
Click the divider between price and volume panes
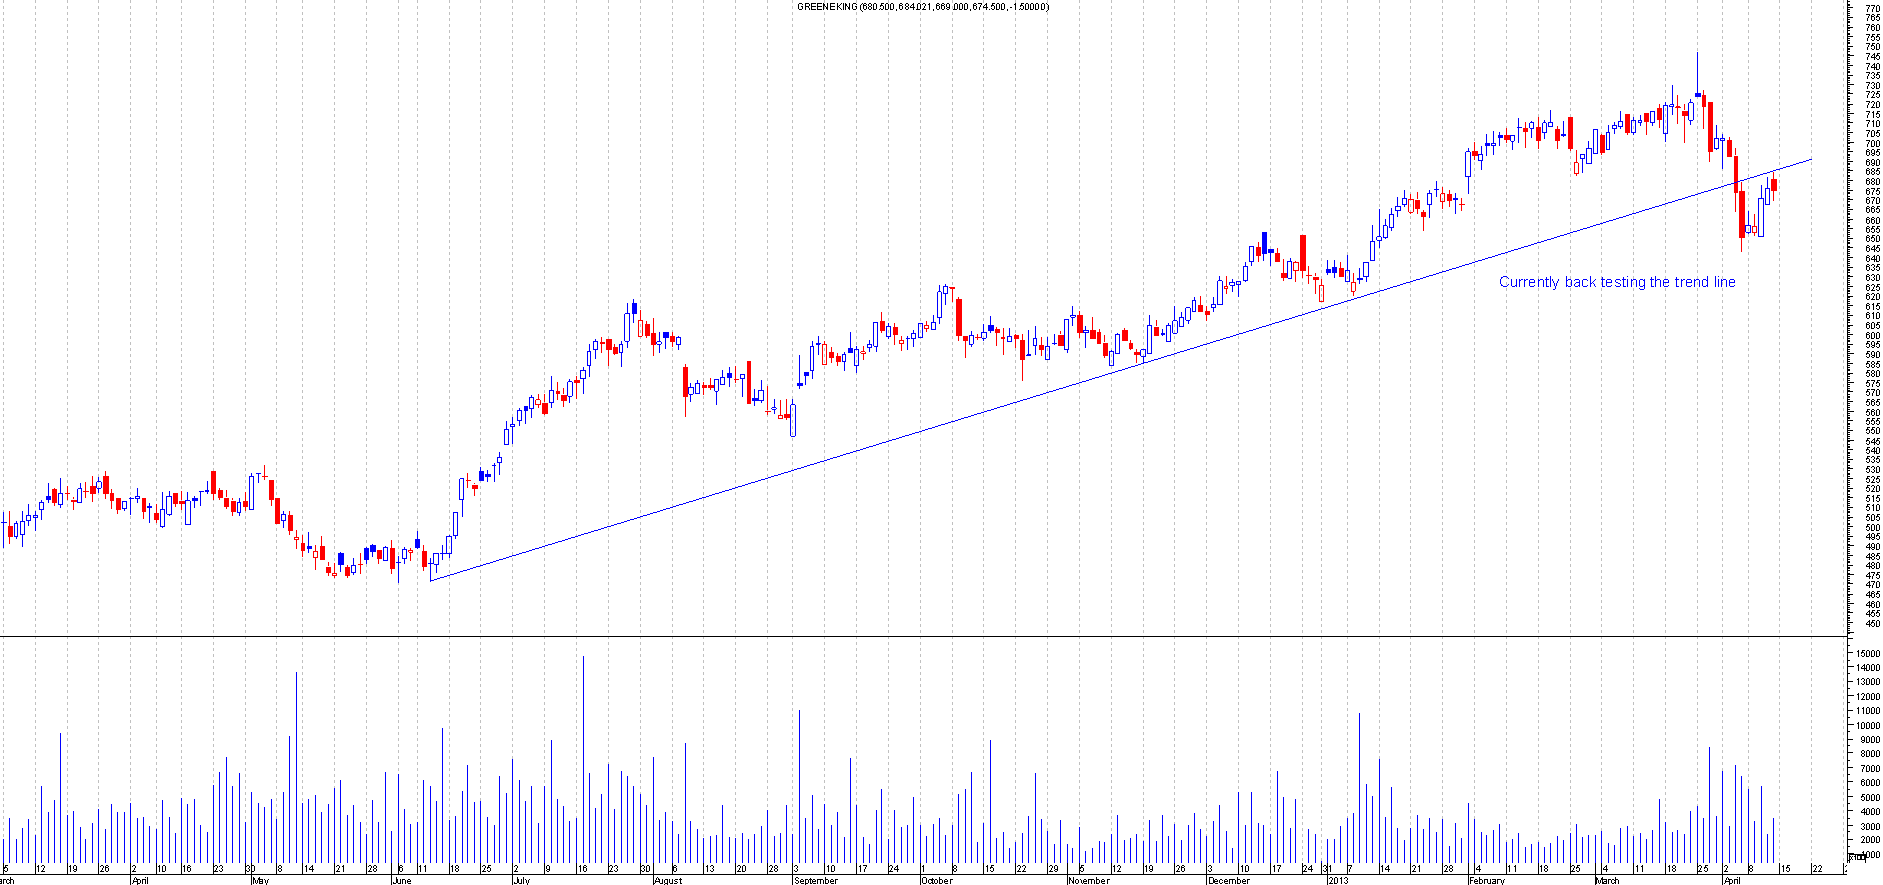[x=920, y=636]
